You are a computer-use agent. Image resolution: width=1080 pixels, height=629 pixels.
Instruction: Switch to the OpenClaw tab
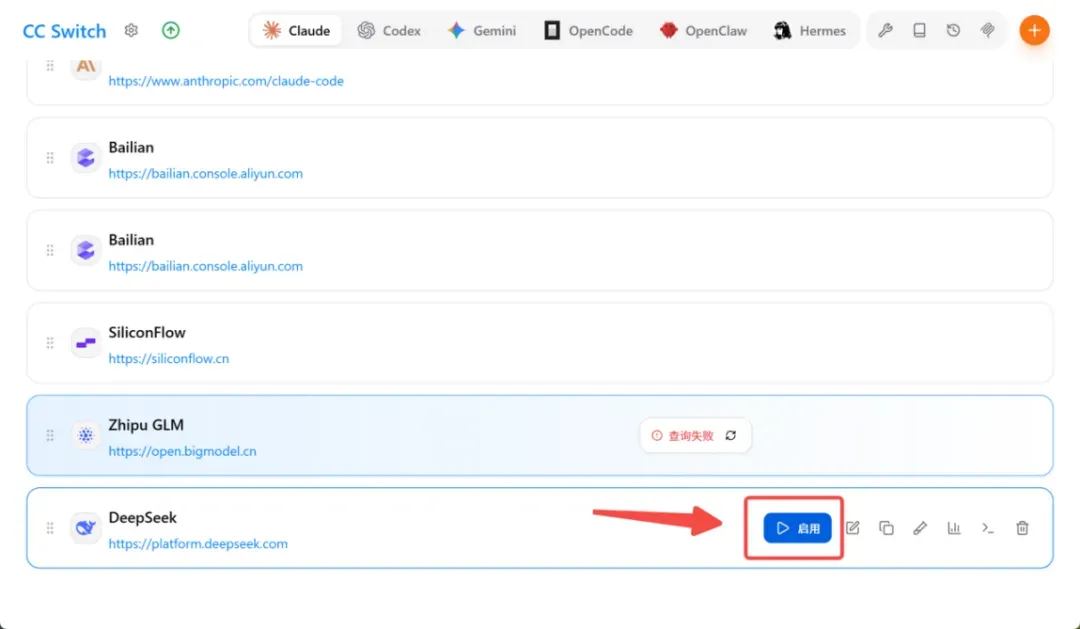pos(703,30)
